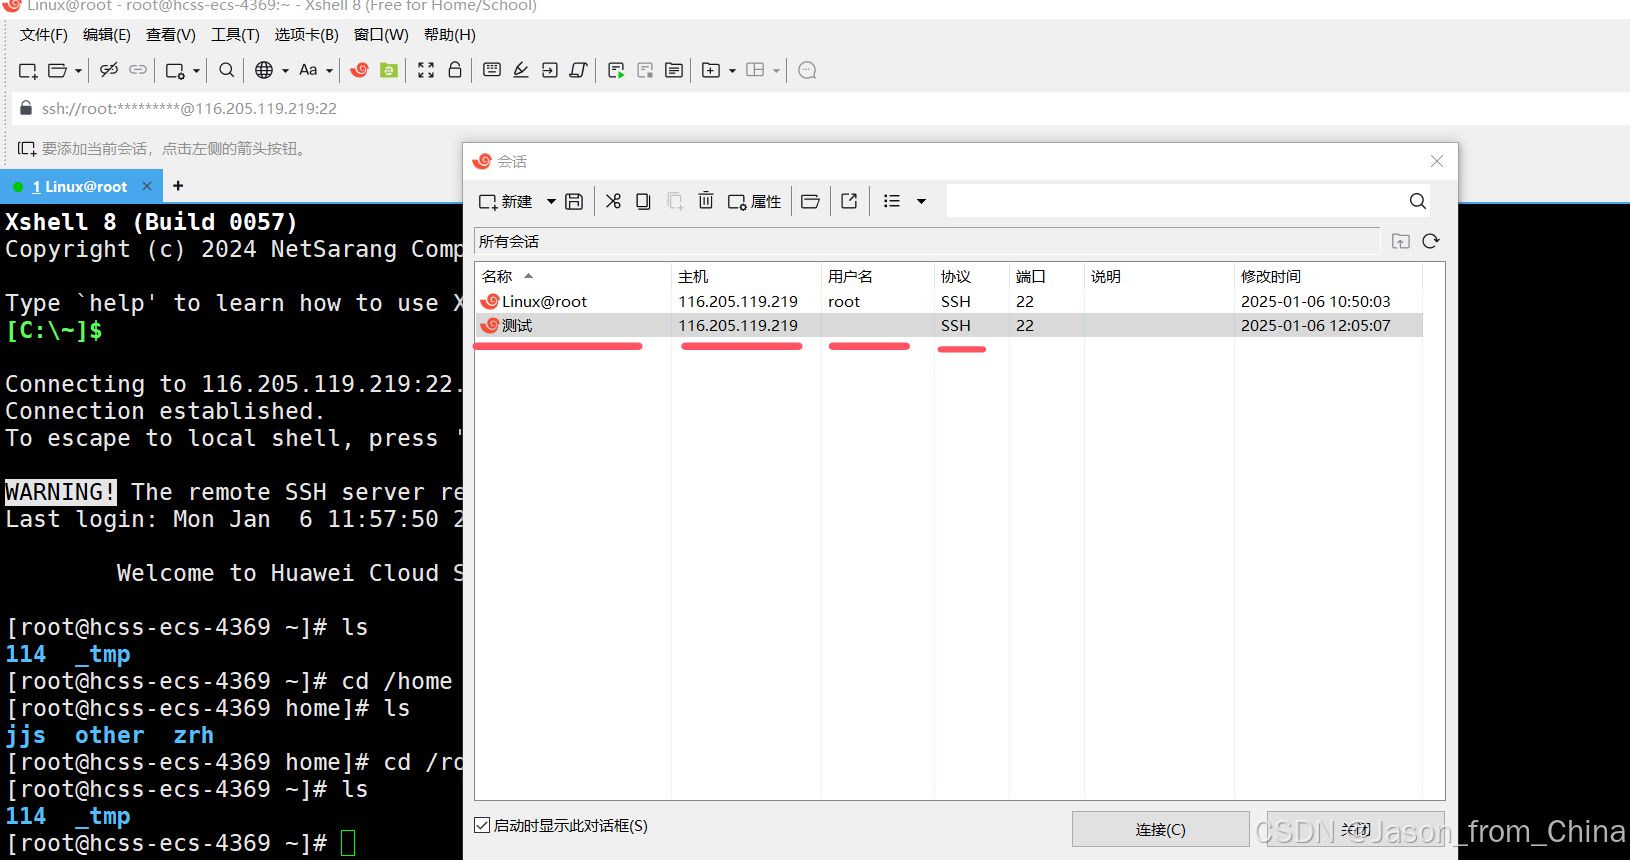Click the start logging play icon
Image resolution: width=1630 pixels, height=860 pixels.
pyautogui.click(x=616, y=70)
